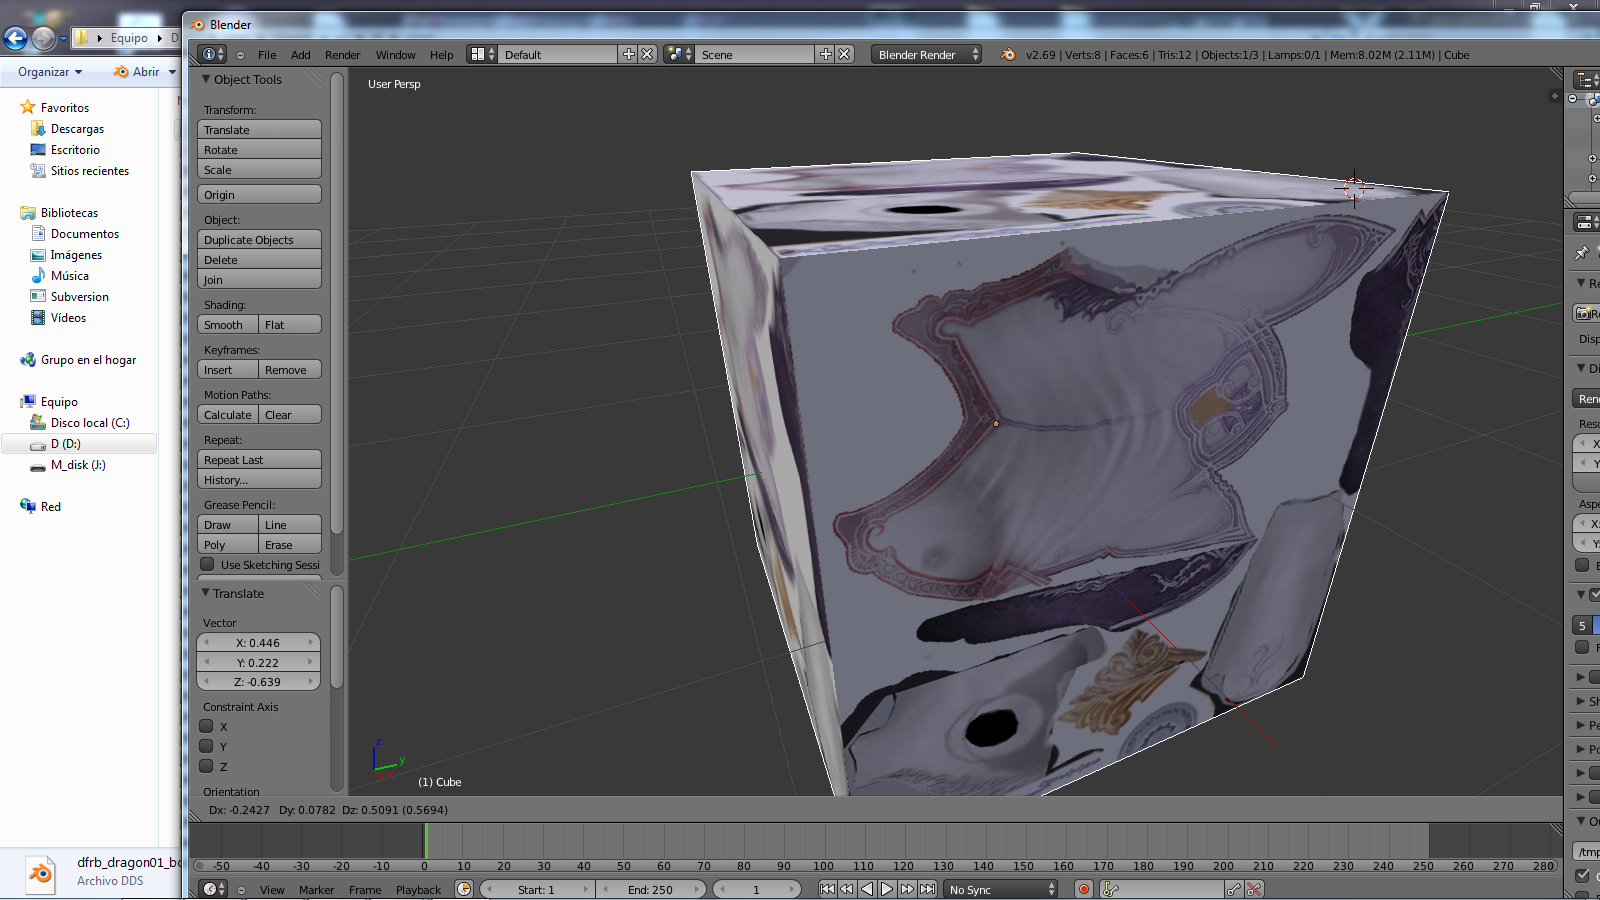The width and height of the screenshot is (1600, 900).
Task: Open the Render menu in the header
Action: pyautogui.click(x=342, y=55)
